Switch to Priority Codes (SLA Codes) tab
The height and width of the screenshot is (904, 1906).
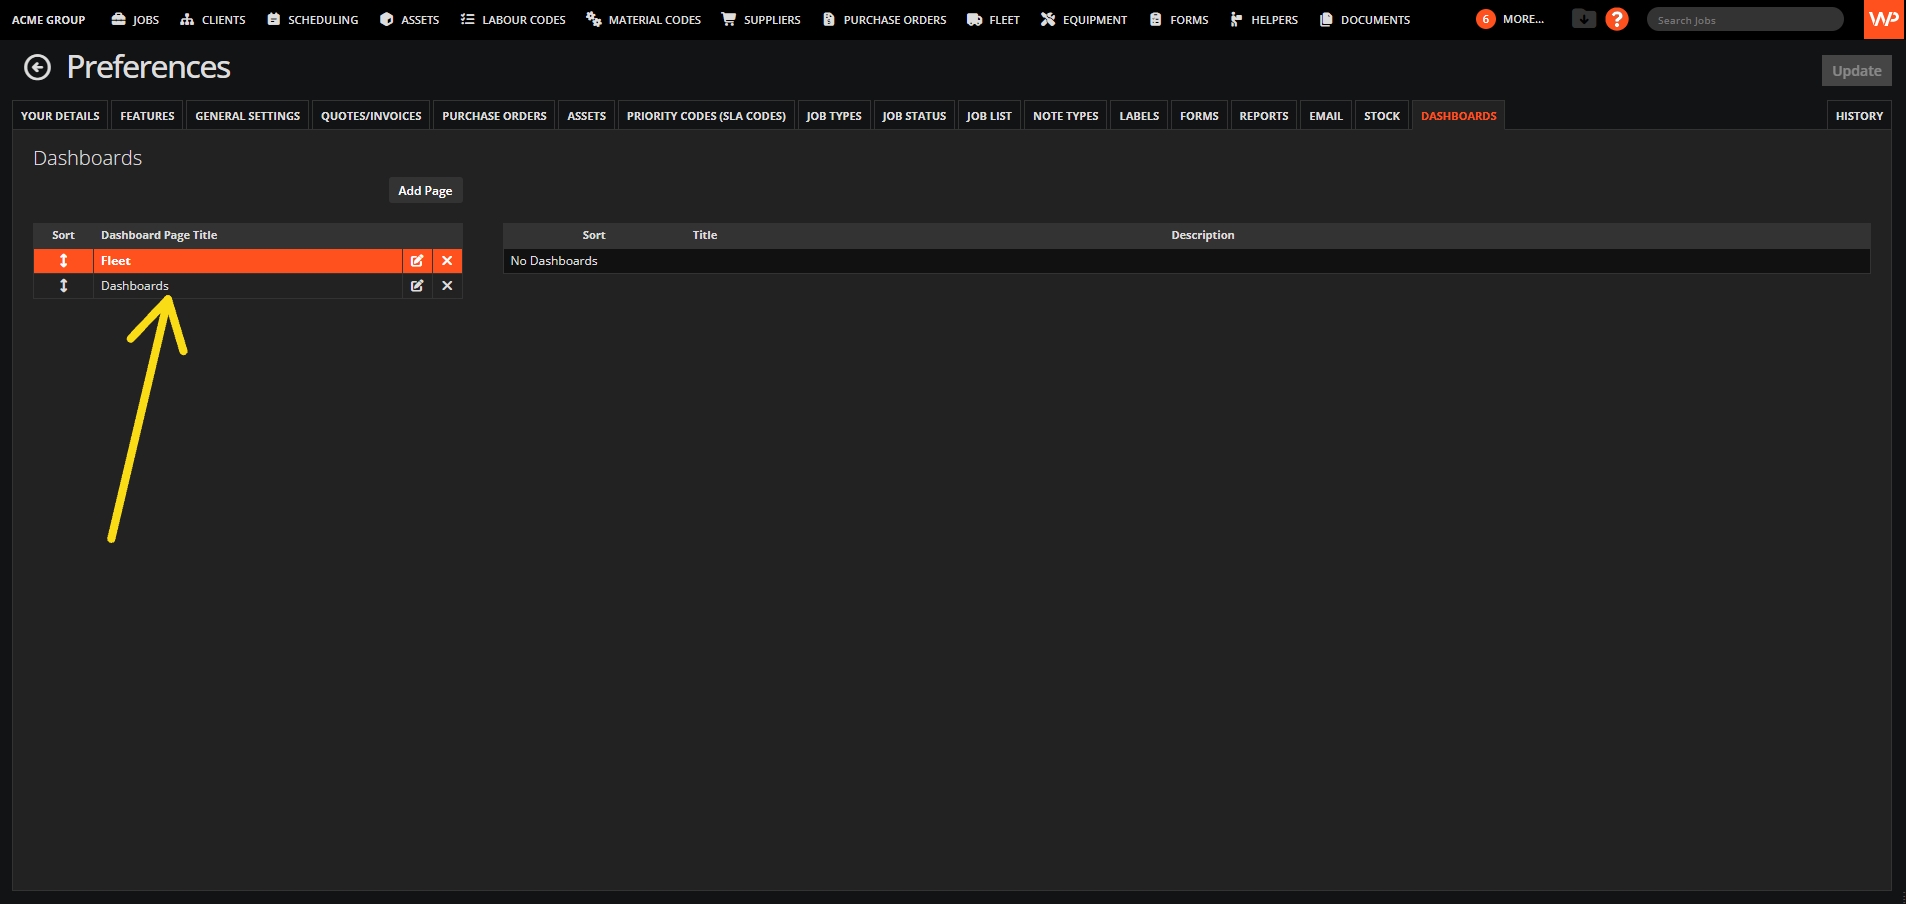tap(706, 116)
